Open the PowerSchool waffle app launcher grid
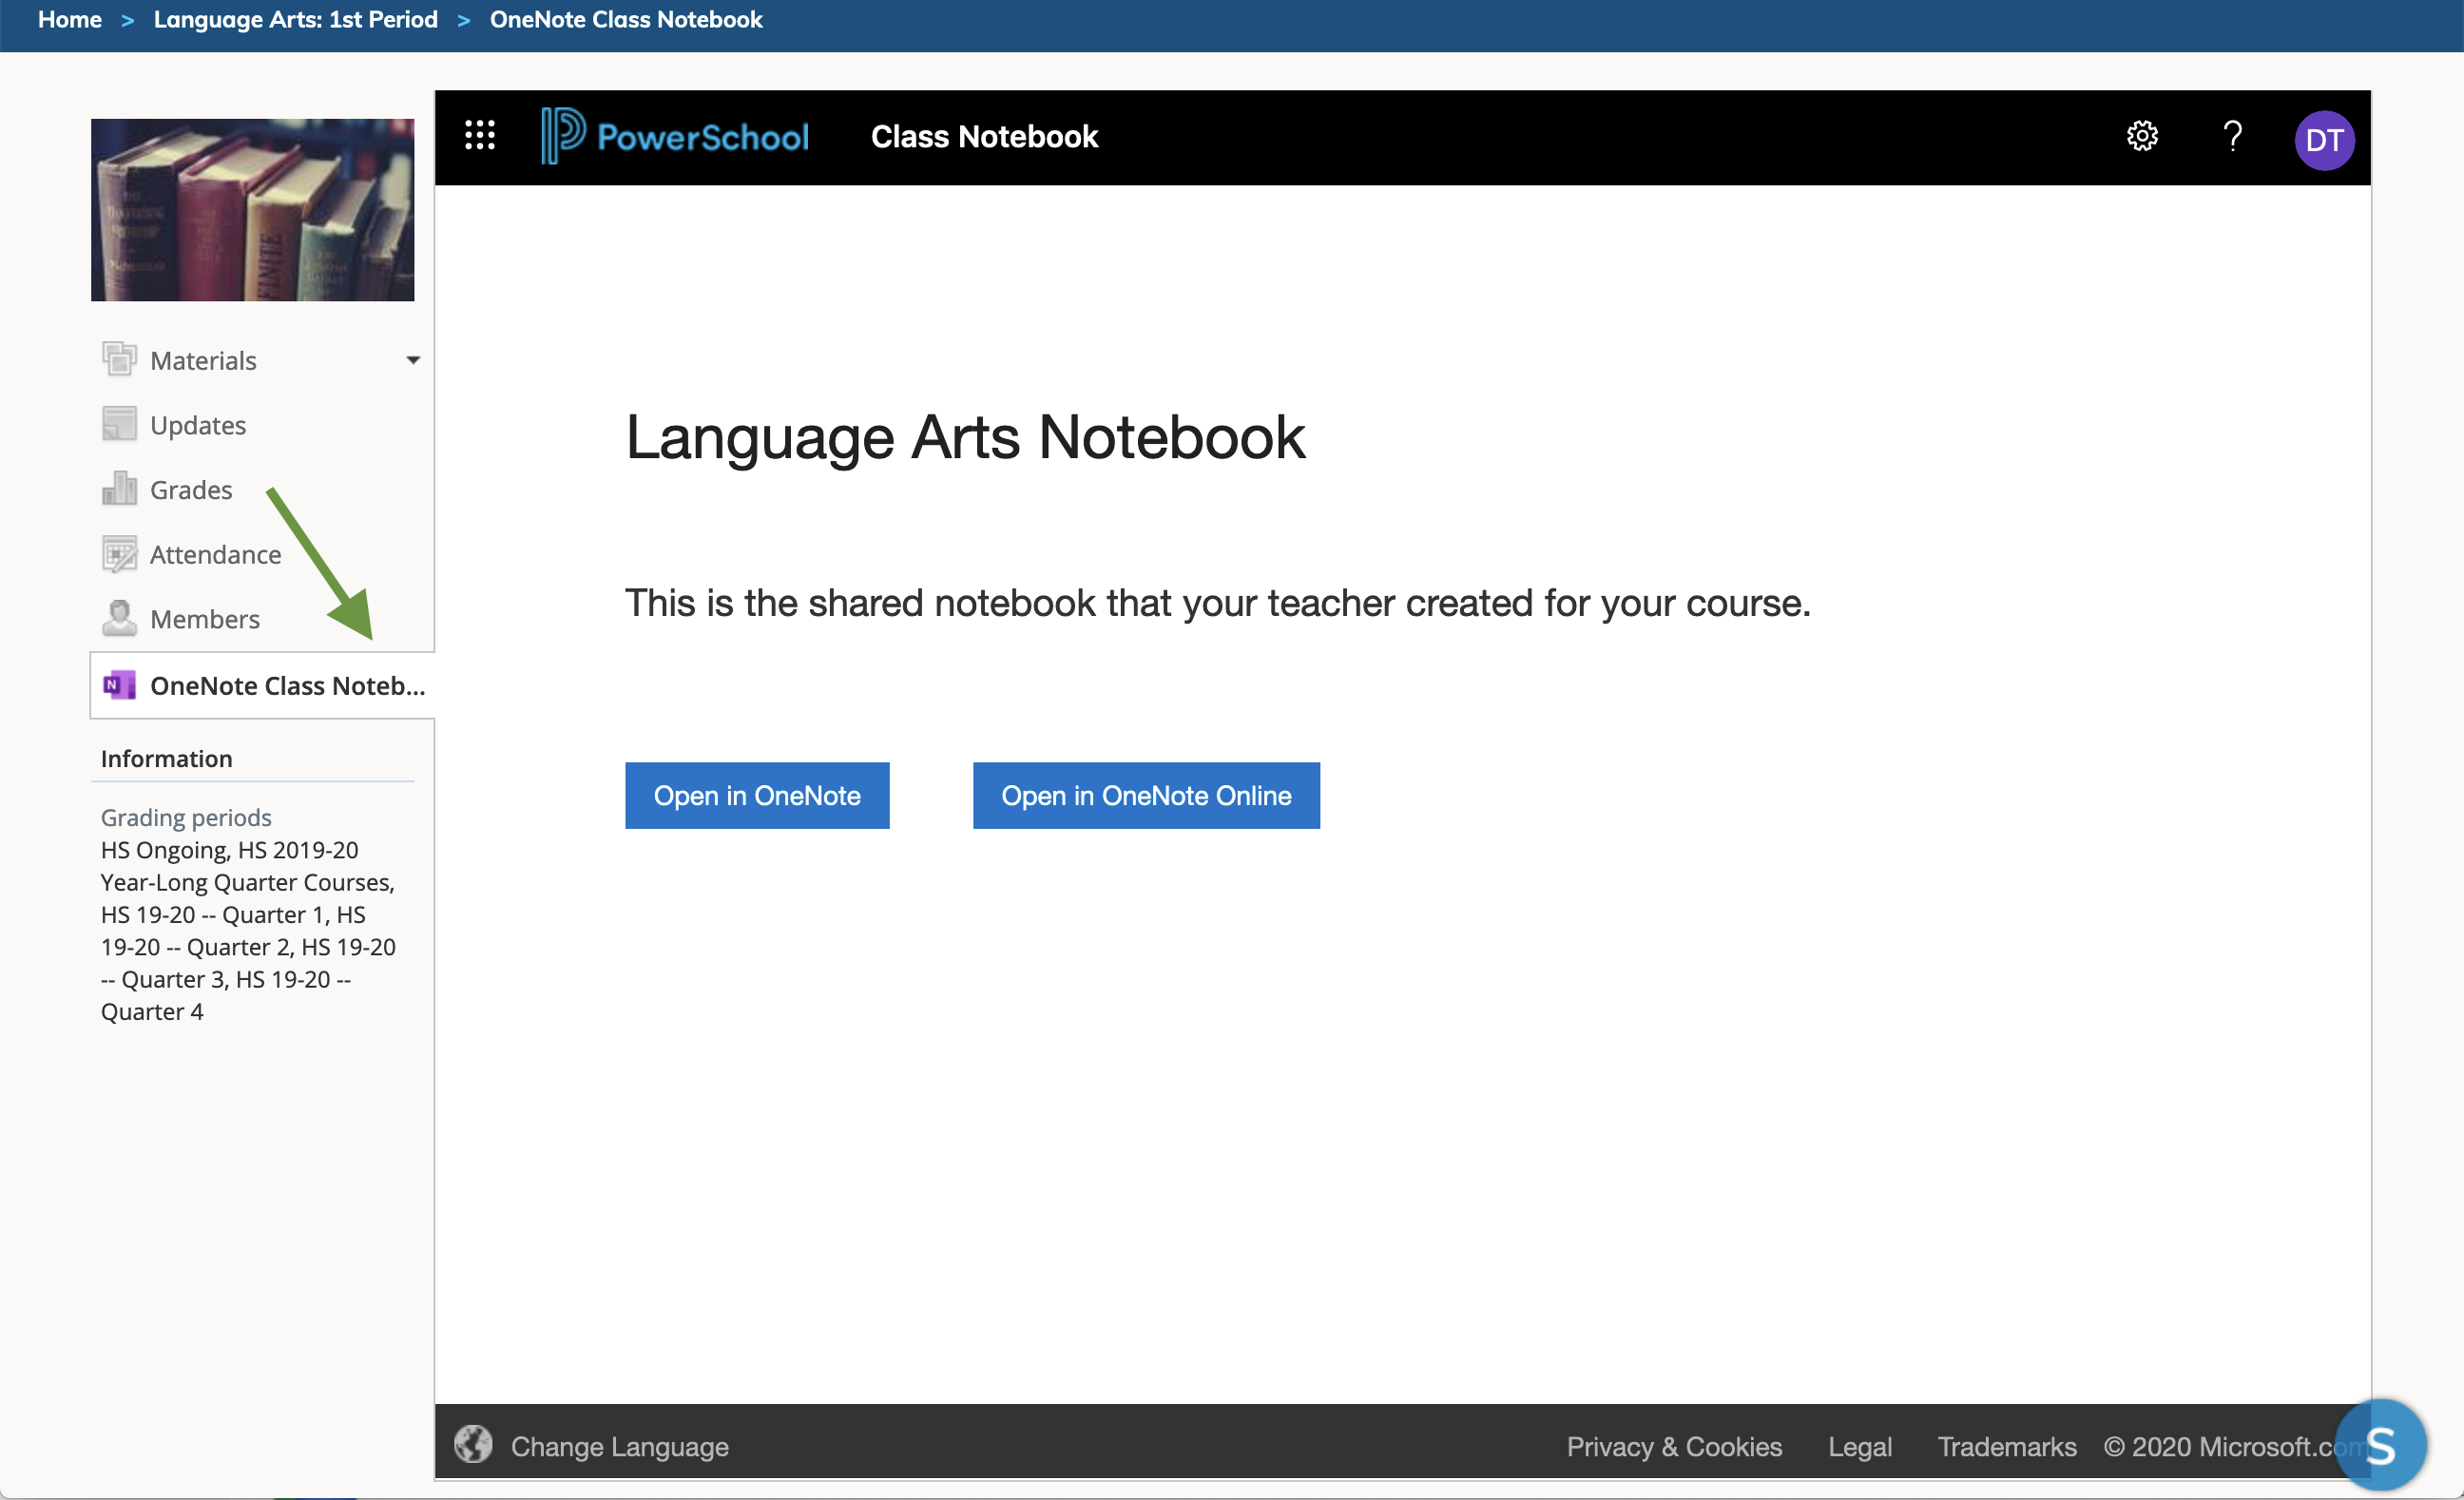2464x1500 pixels. pyautogui.click(x=479, y=136)
